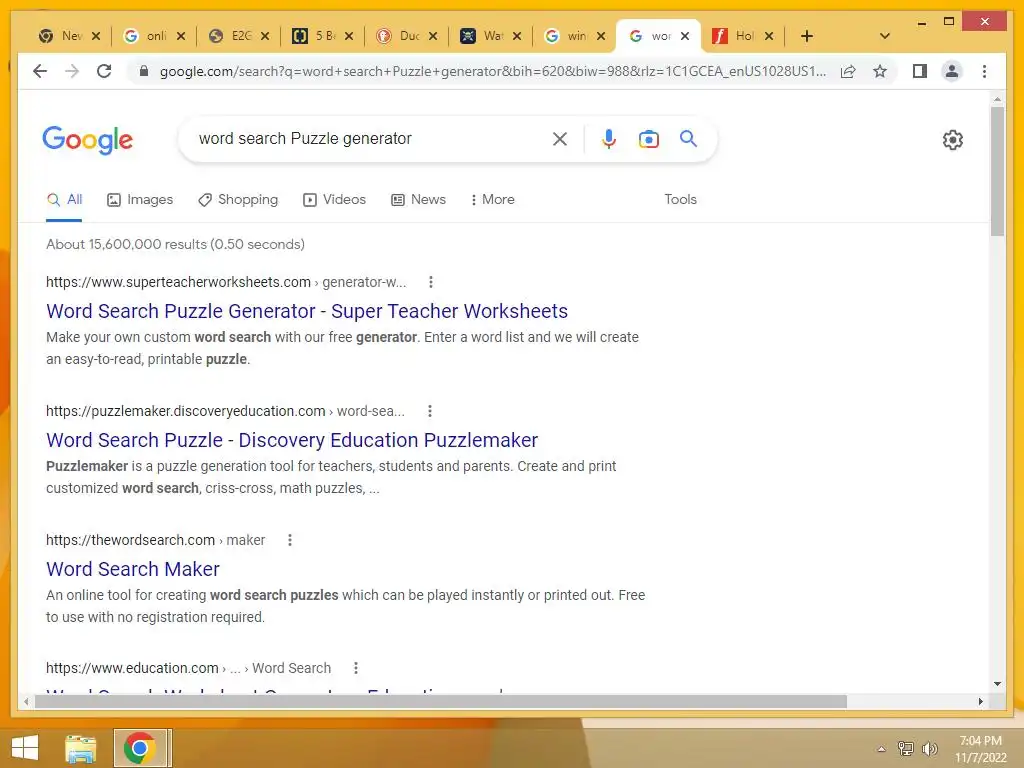The image size is (1024, 768).
Task: Open the volume control in system tray
Action: [x=930, y=749]
